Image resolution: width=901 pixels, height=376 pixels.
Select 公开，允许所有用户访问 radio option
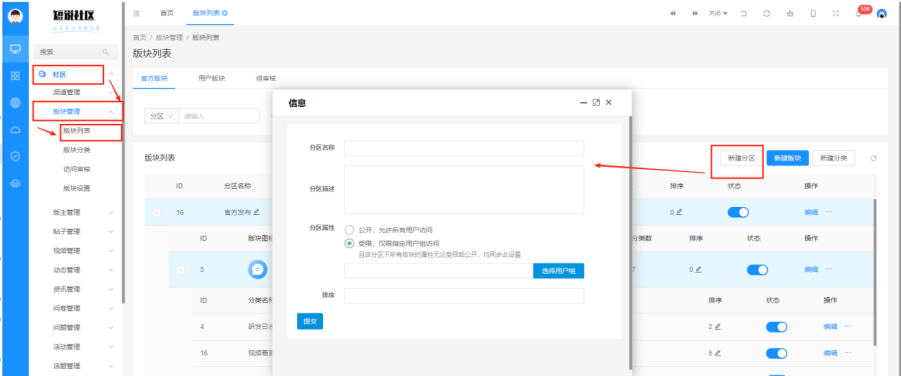coord(349,230)
